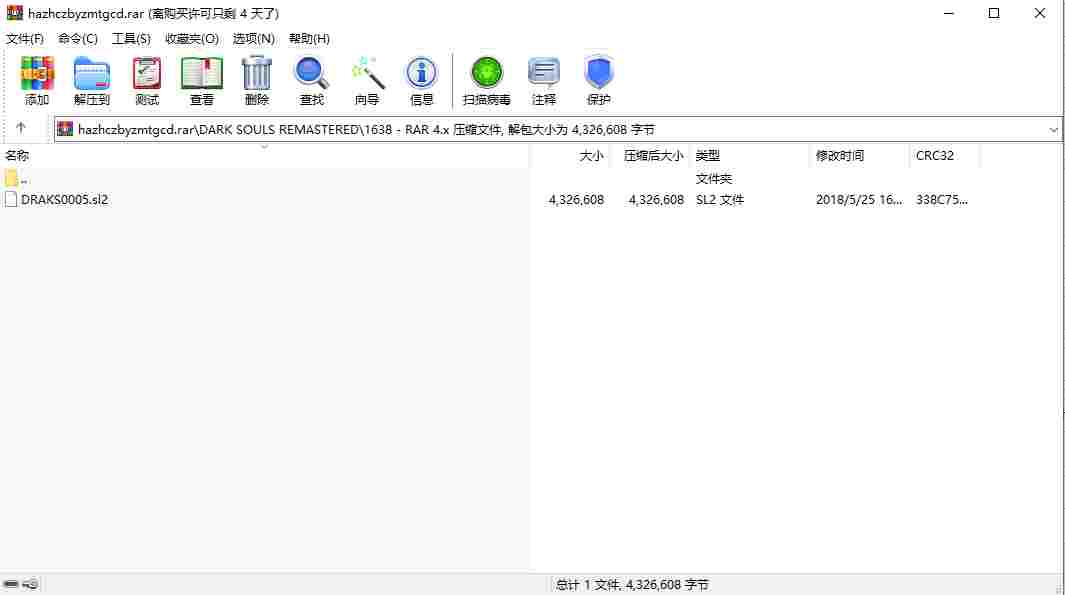
Task: Open the Options (选项) menu
Action: (253, 39)
